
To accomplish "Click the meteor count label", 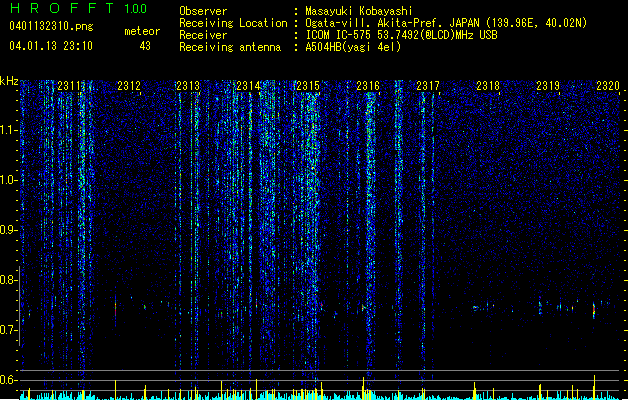I will pos(142,31).
